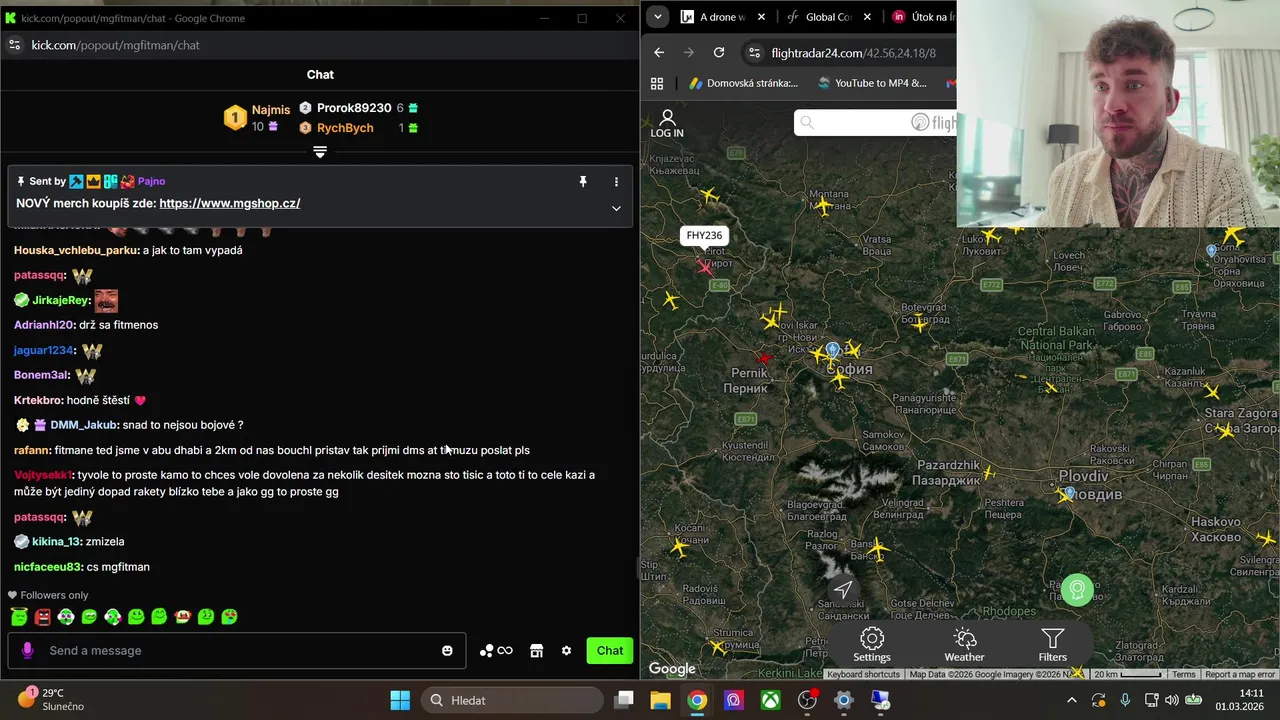The width and height of the screenshot is (1280, 720).
Task: Click the kick.com popout address bar
Action: 320,45
